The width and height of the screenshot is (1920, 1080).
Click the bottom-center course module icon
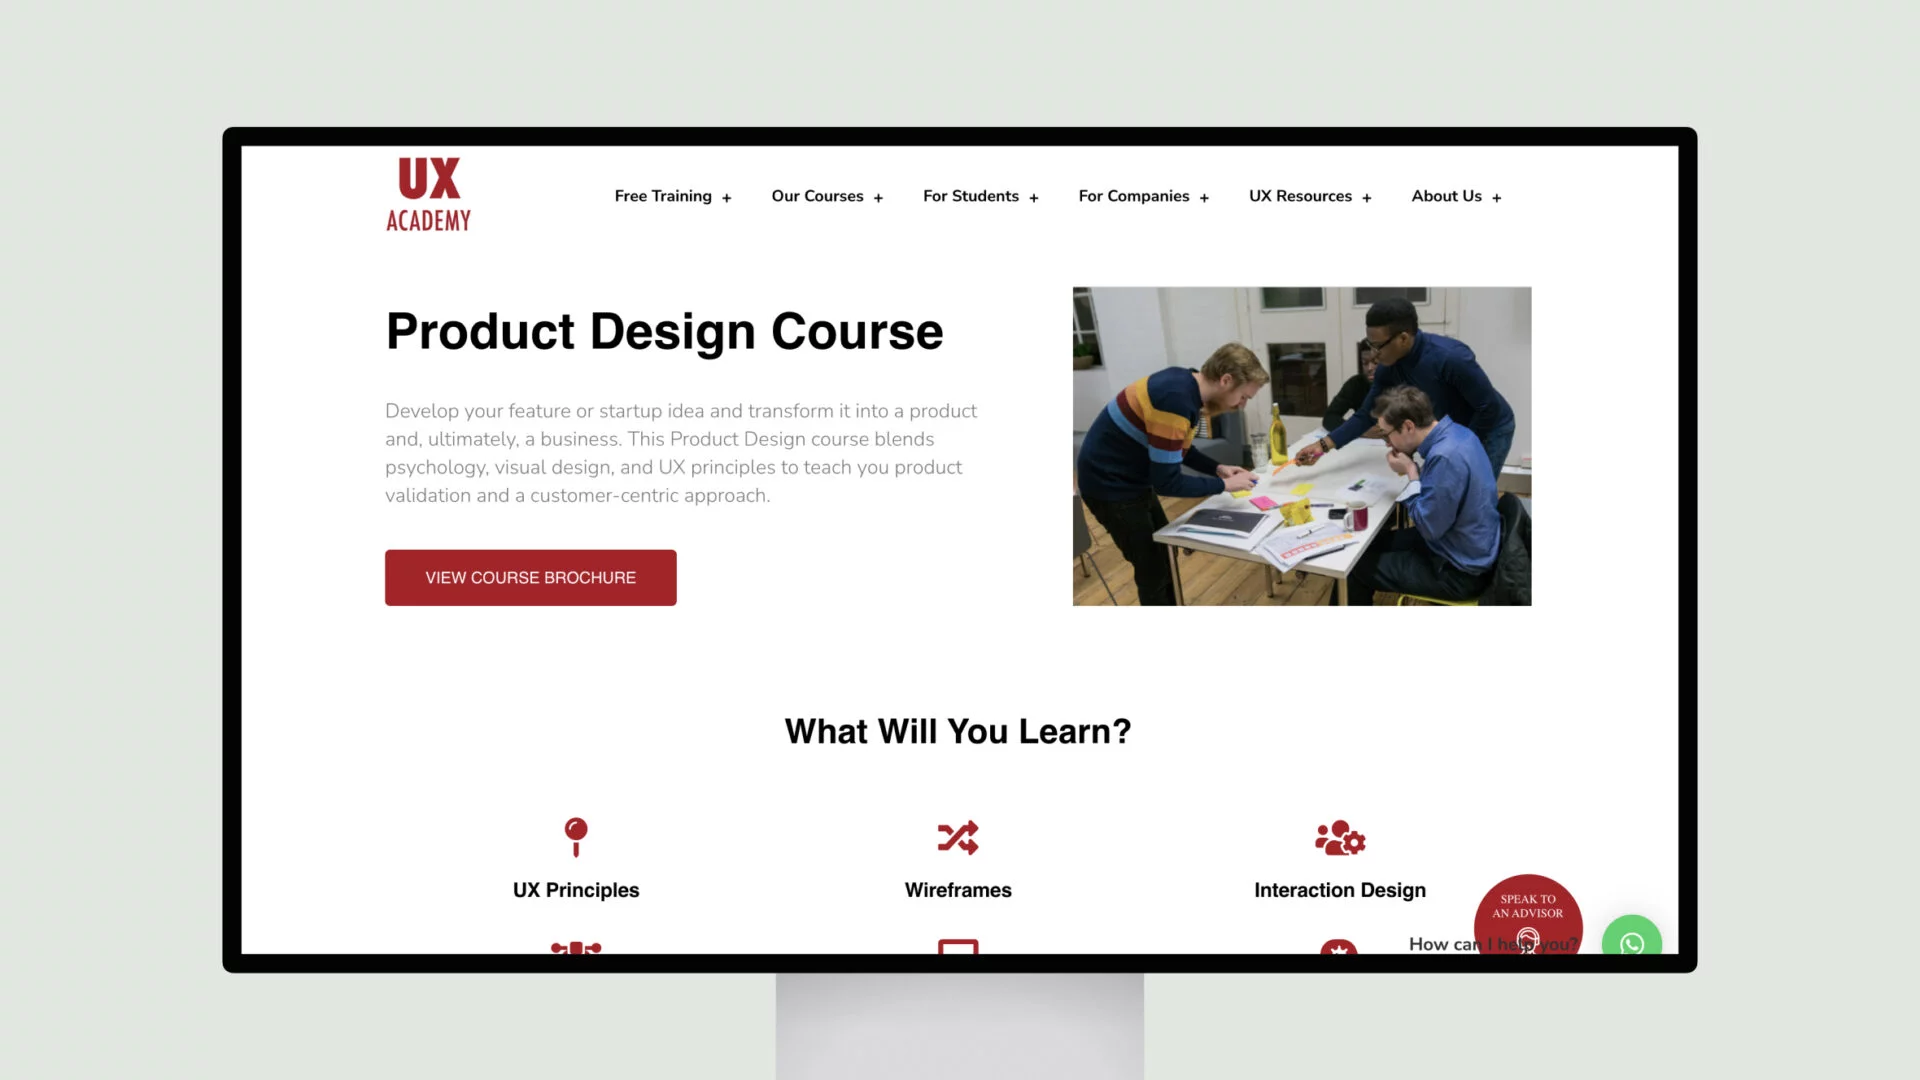tap(959, 947)
